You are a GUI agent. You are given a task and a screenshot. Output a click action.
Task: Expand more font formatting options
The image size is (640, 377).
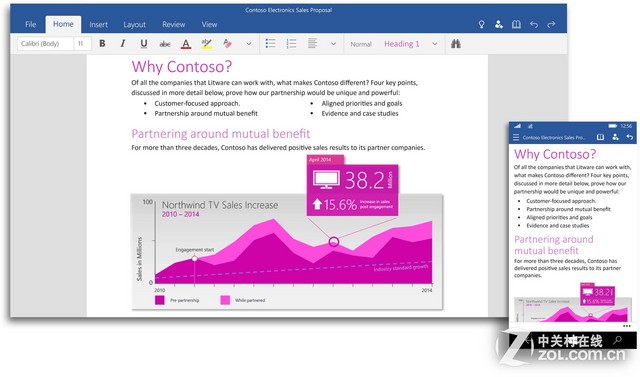tap(249, 44)
